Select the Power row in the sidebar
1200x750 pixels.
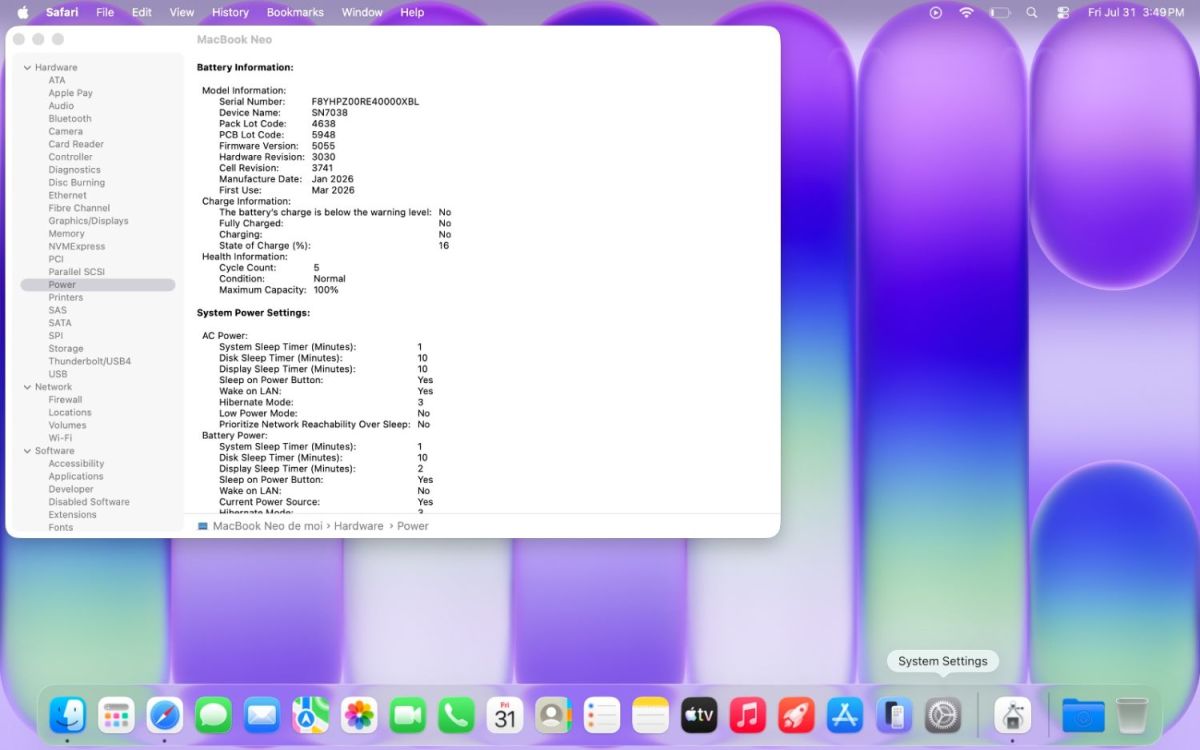tap(98, 285)
